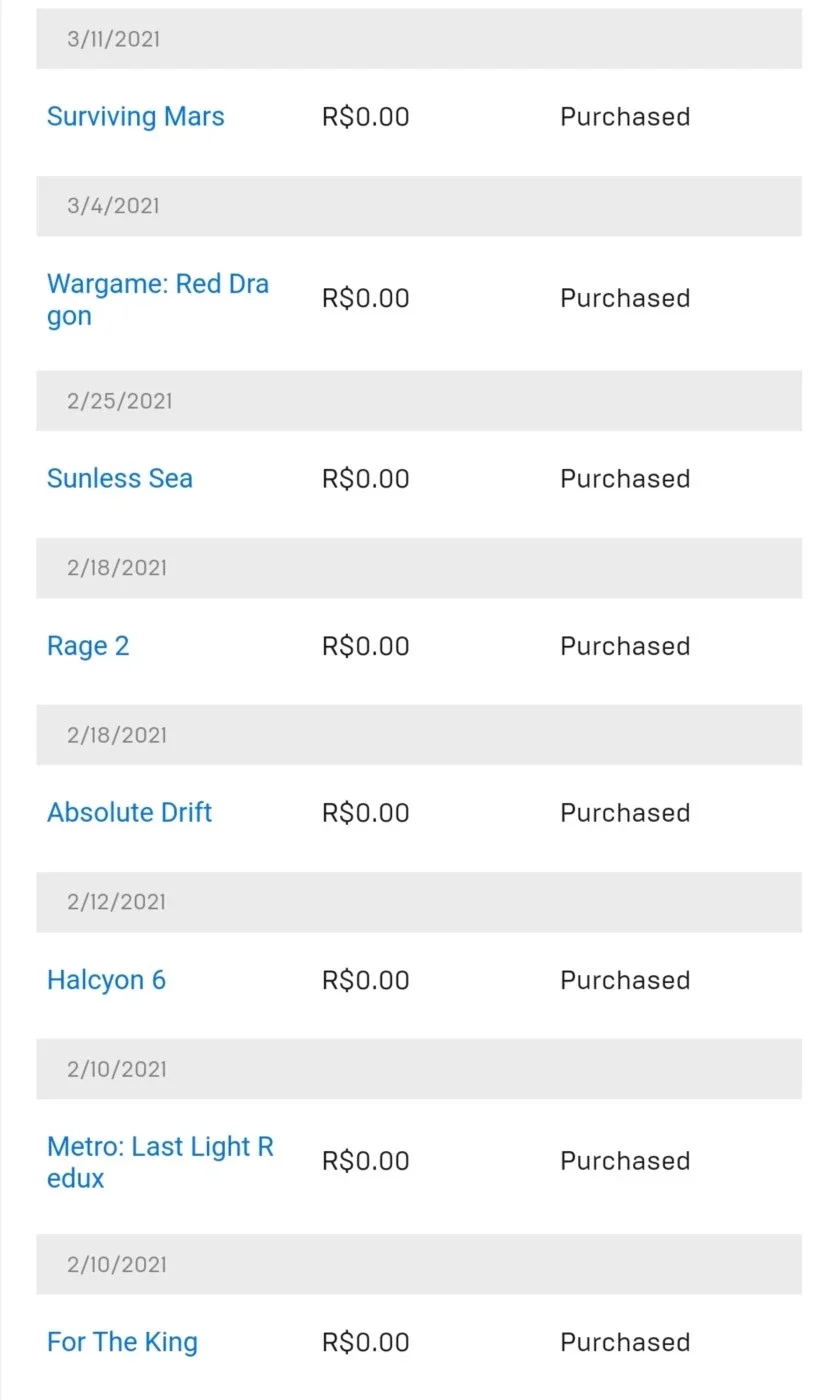
Task: Open the Surviving Mars link
Action: [x=135, y=117]
